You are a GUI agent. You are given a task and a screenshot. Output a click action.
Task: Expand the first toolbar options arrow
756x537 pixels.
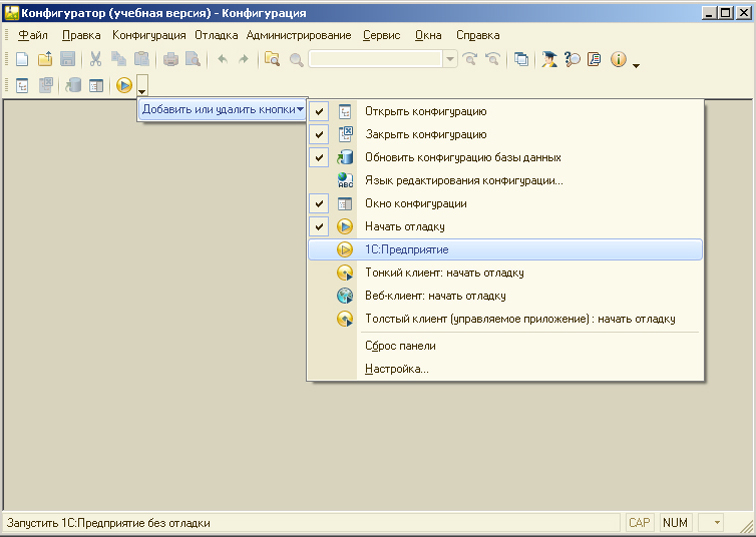(x=636, y=66)
